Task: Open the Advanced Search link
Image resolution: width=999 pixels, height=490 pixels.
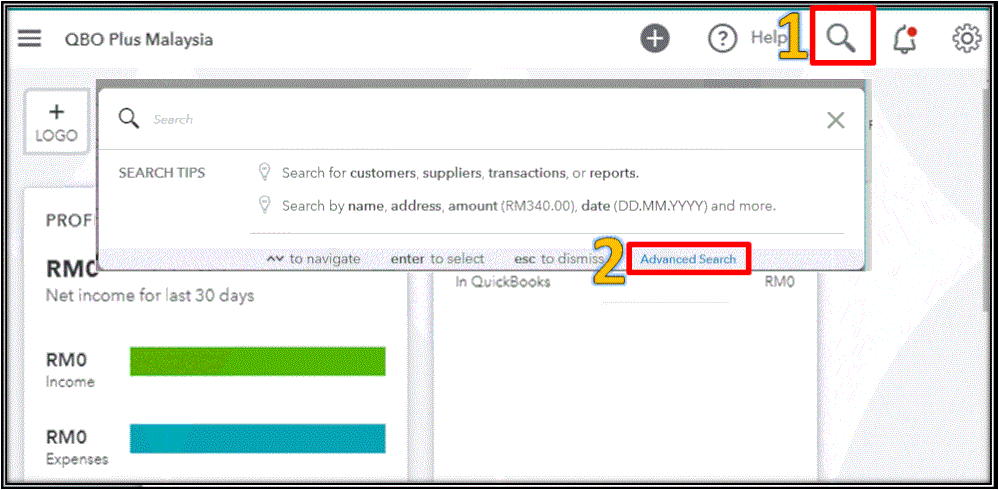Action: pyautogui.click(x=688, y=259)
